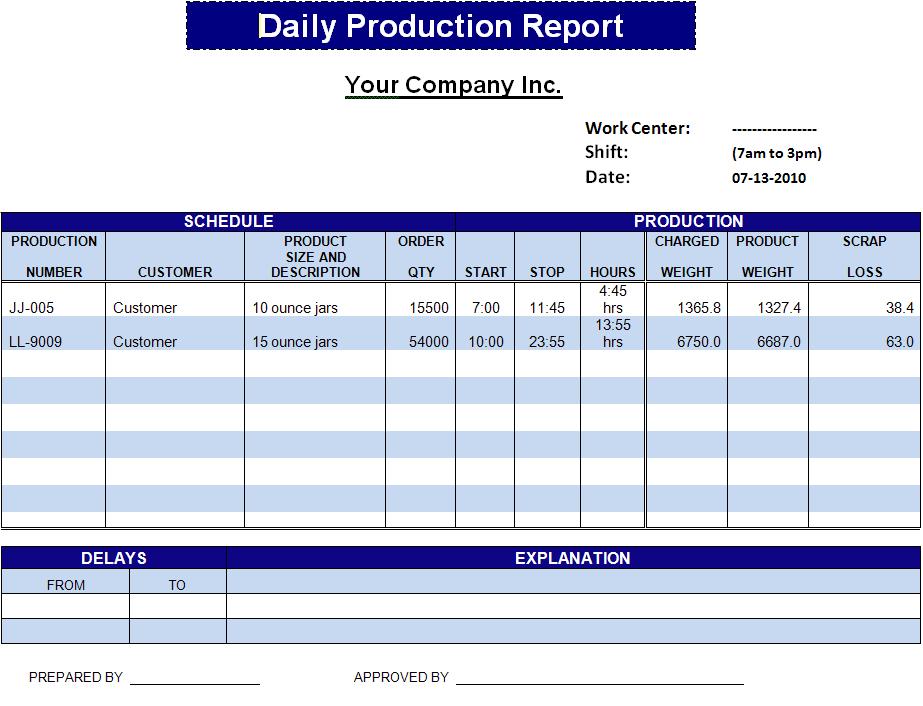Click the Work Center dashed value field
This screenshot has width=923, height=706.
774,129
